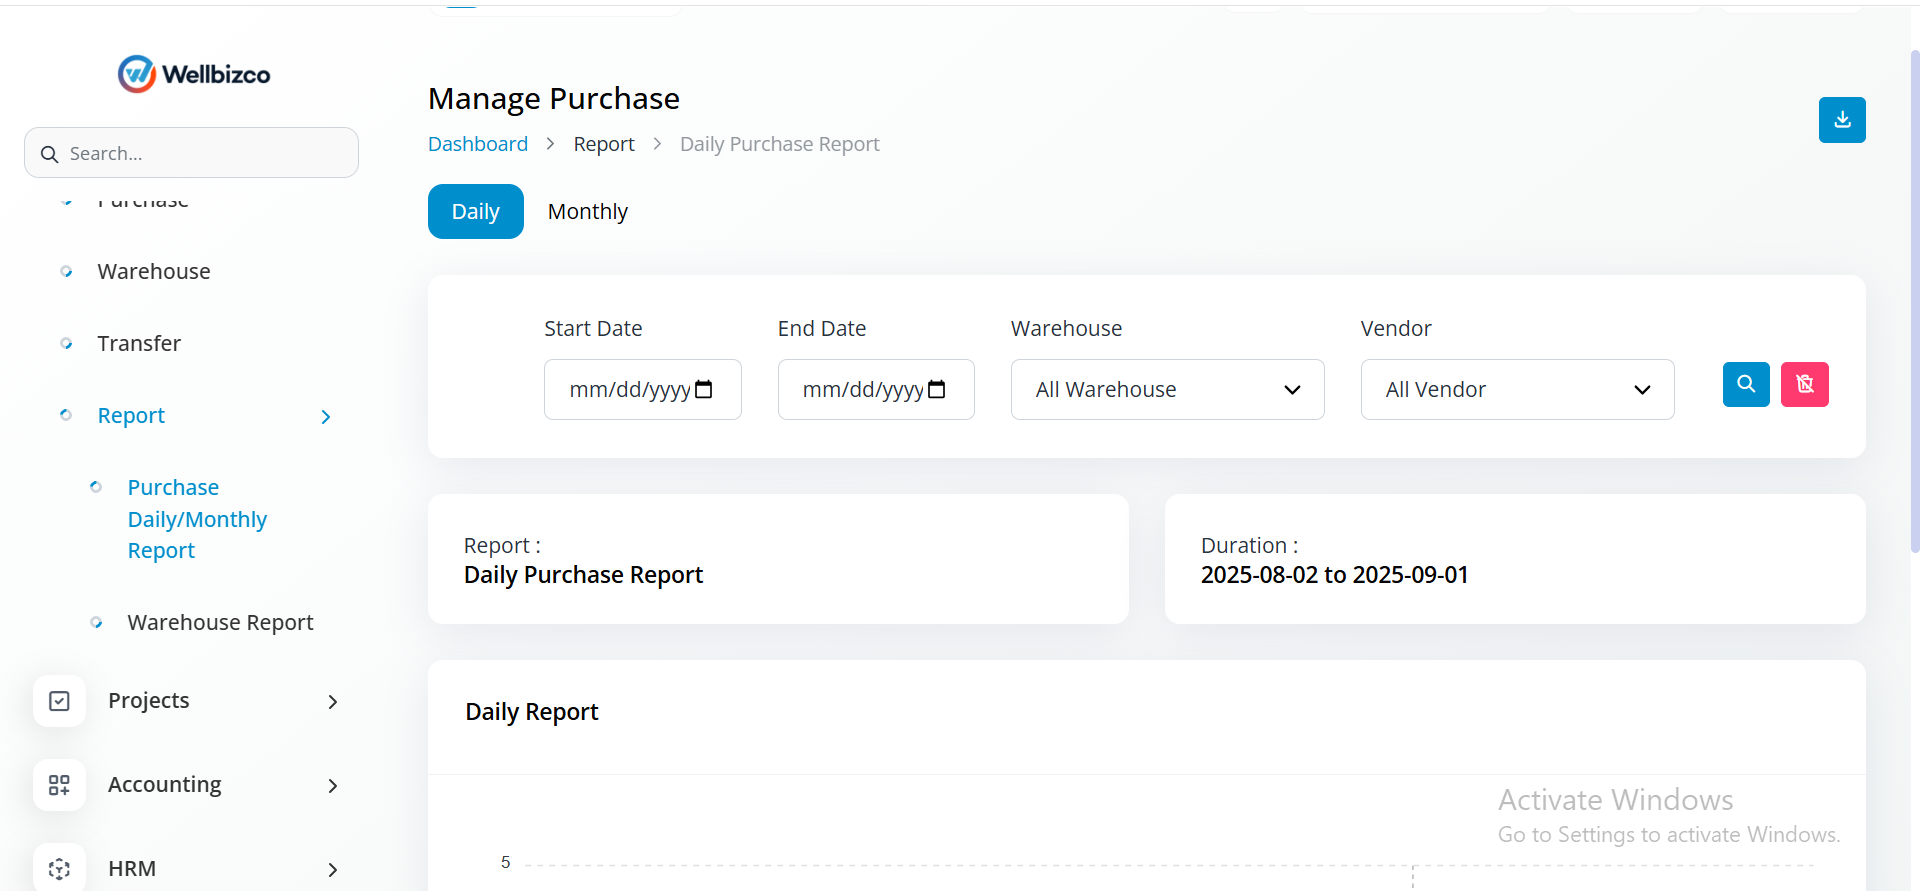Expand the HRM menu chevron

pyautogui.click(x=333, y=870)
